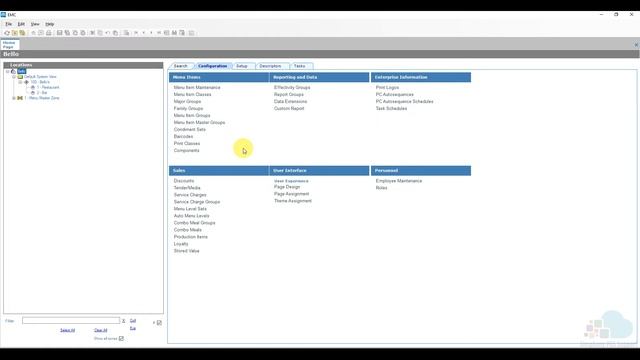Open Service Charge Groups
Viewport: 640px width, 360px height.
click(197, 202)
